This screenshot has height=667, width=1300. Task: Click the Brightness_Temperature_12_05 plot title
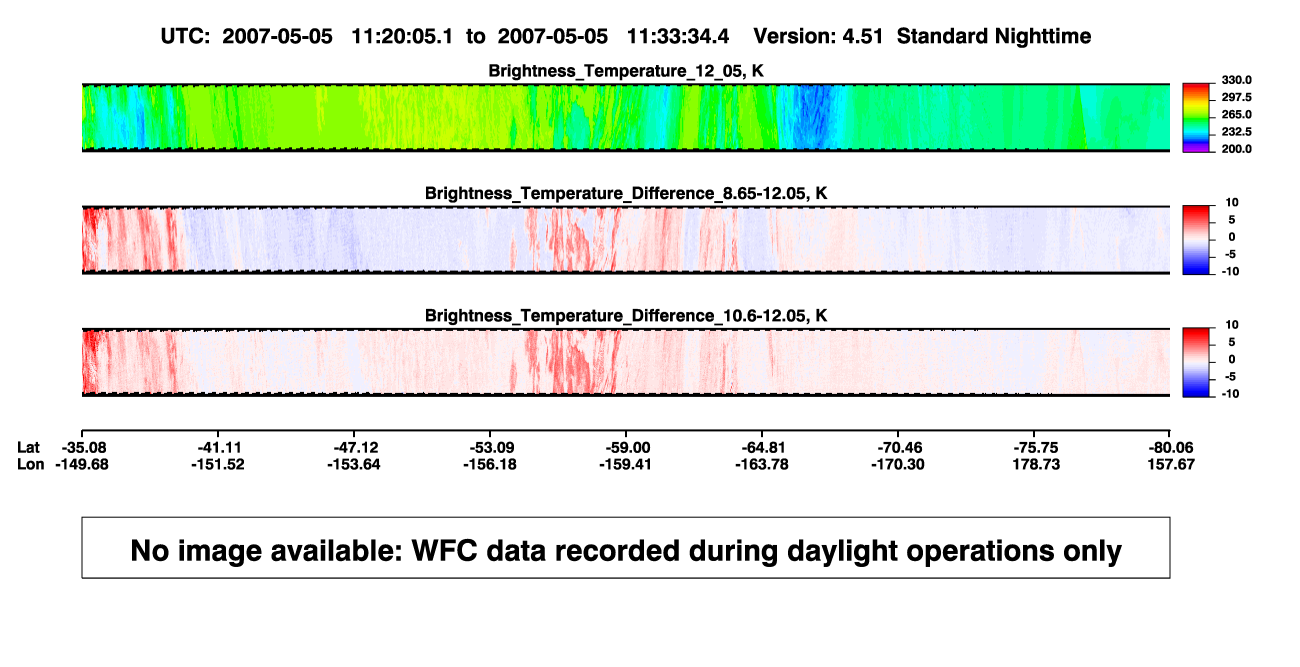coord(626,71)
